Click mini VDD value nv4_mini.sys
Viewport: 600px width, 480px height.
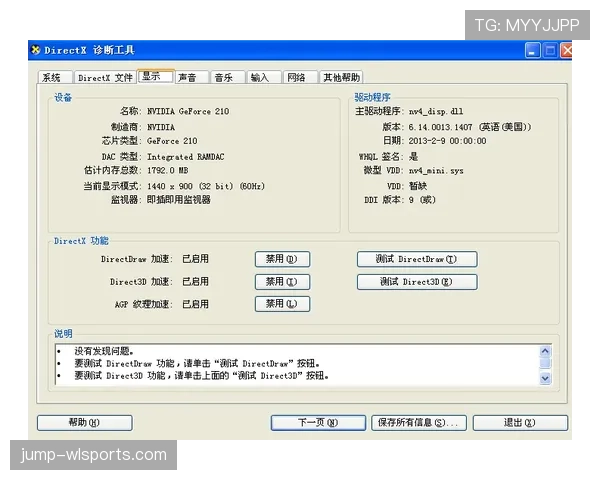(436, 171)
